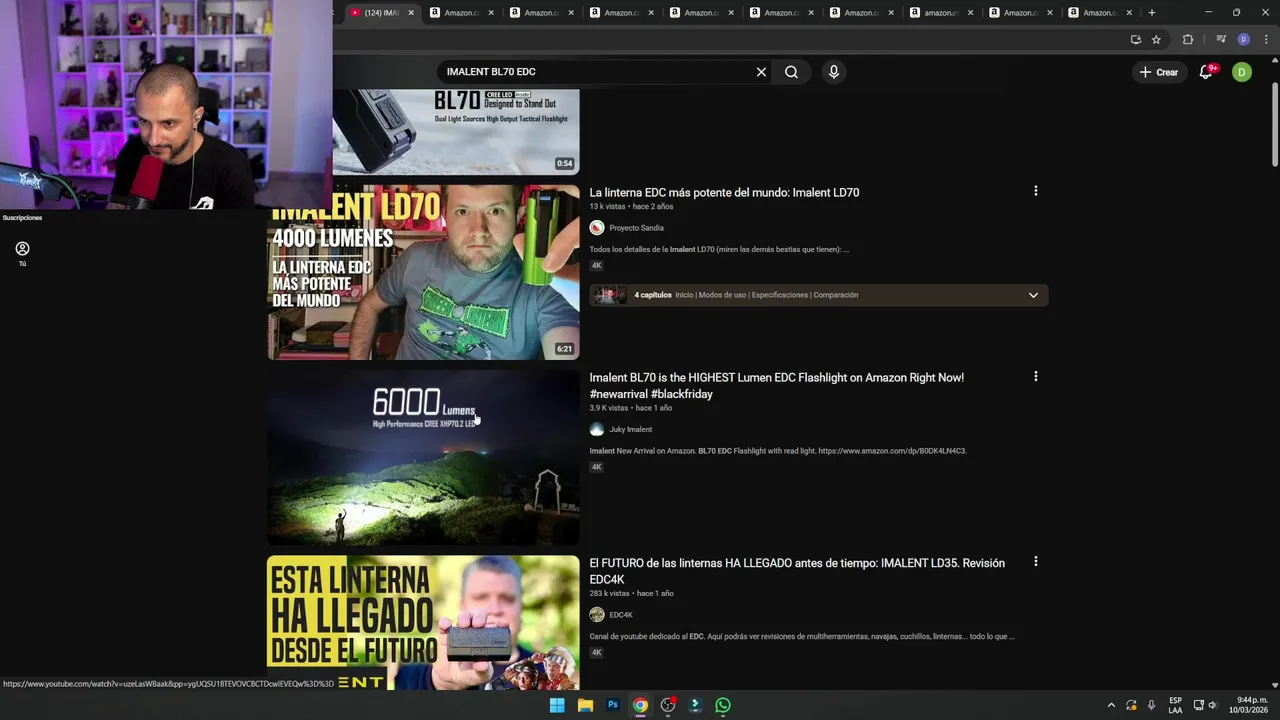Expand the 4 capítulos chapters chevron
The image size is (1280, 720).
pyautogui.click(x=1033, y=295)
